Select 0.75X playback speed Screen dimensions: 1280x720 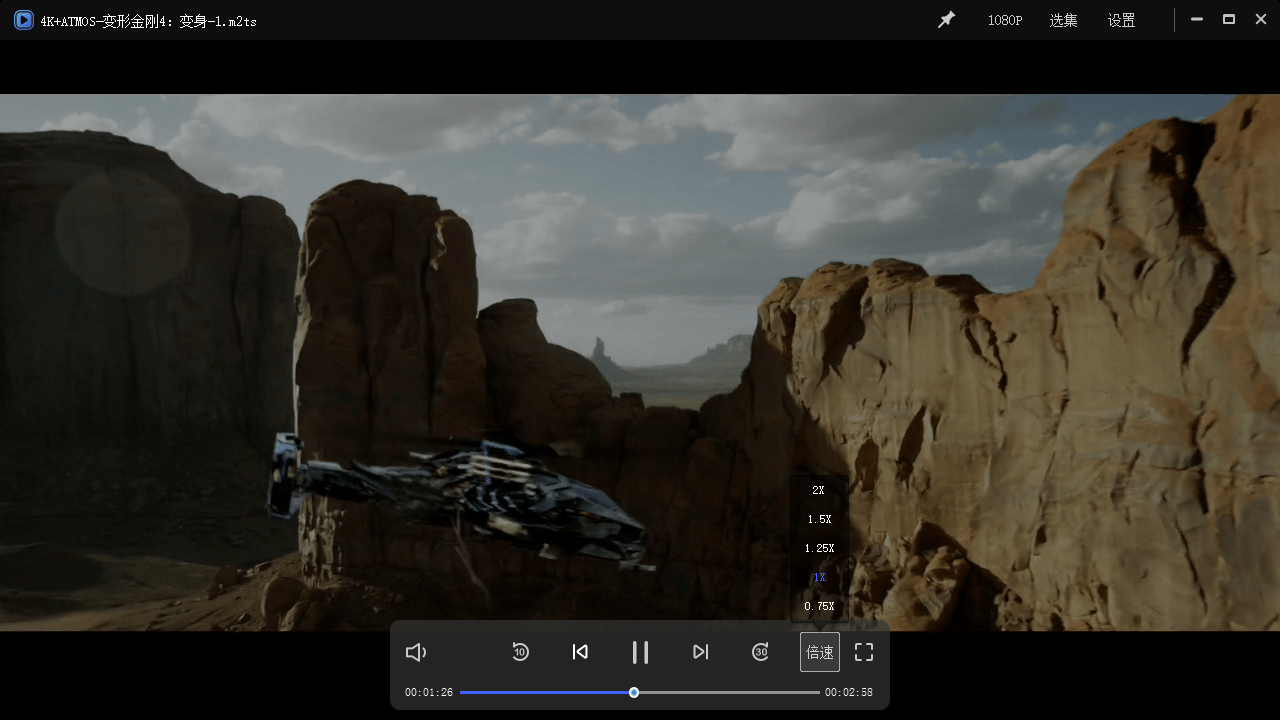tap(819, 607)
